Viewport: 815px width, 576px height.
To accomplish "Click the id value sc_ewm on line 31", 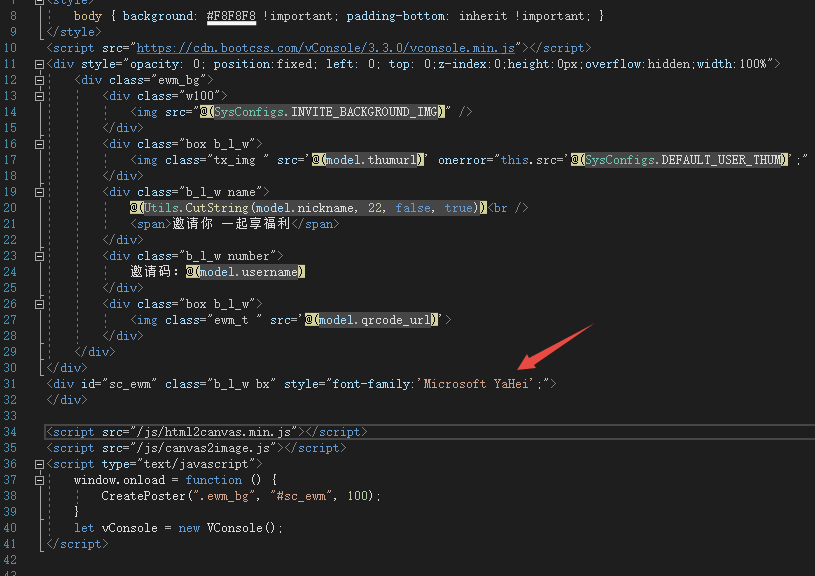I will (130, 384).
